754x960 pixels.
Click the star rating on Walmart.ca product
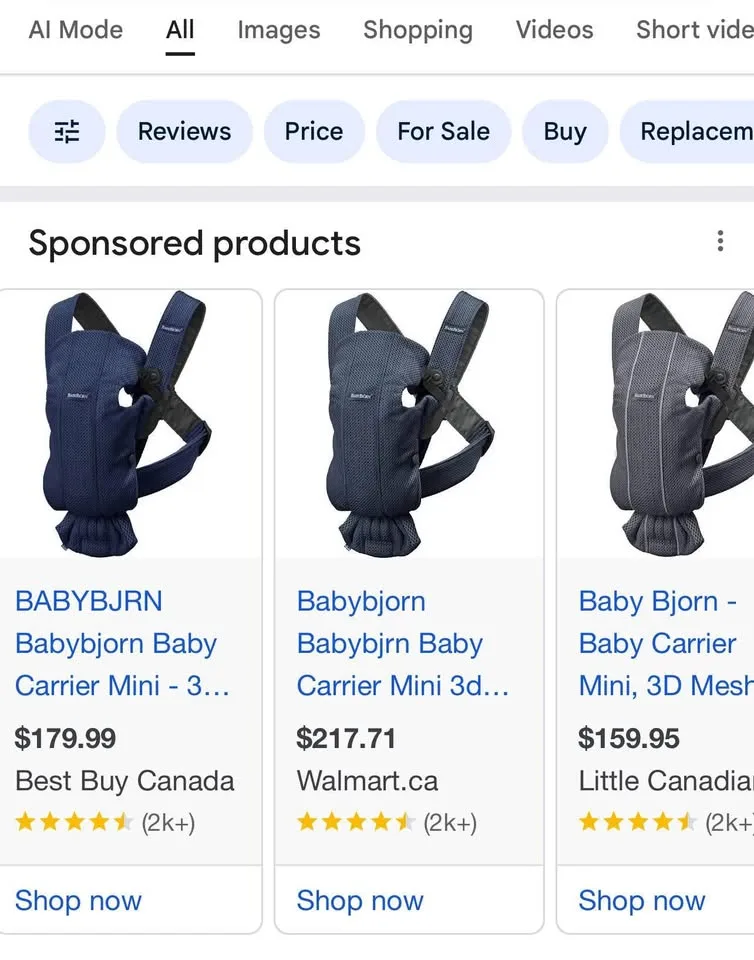(355, 822)
